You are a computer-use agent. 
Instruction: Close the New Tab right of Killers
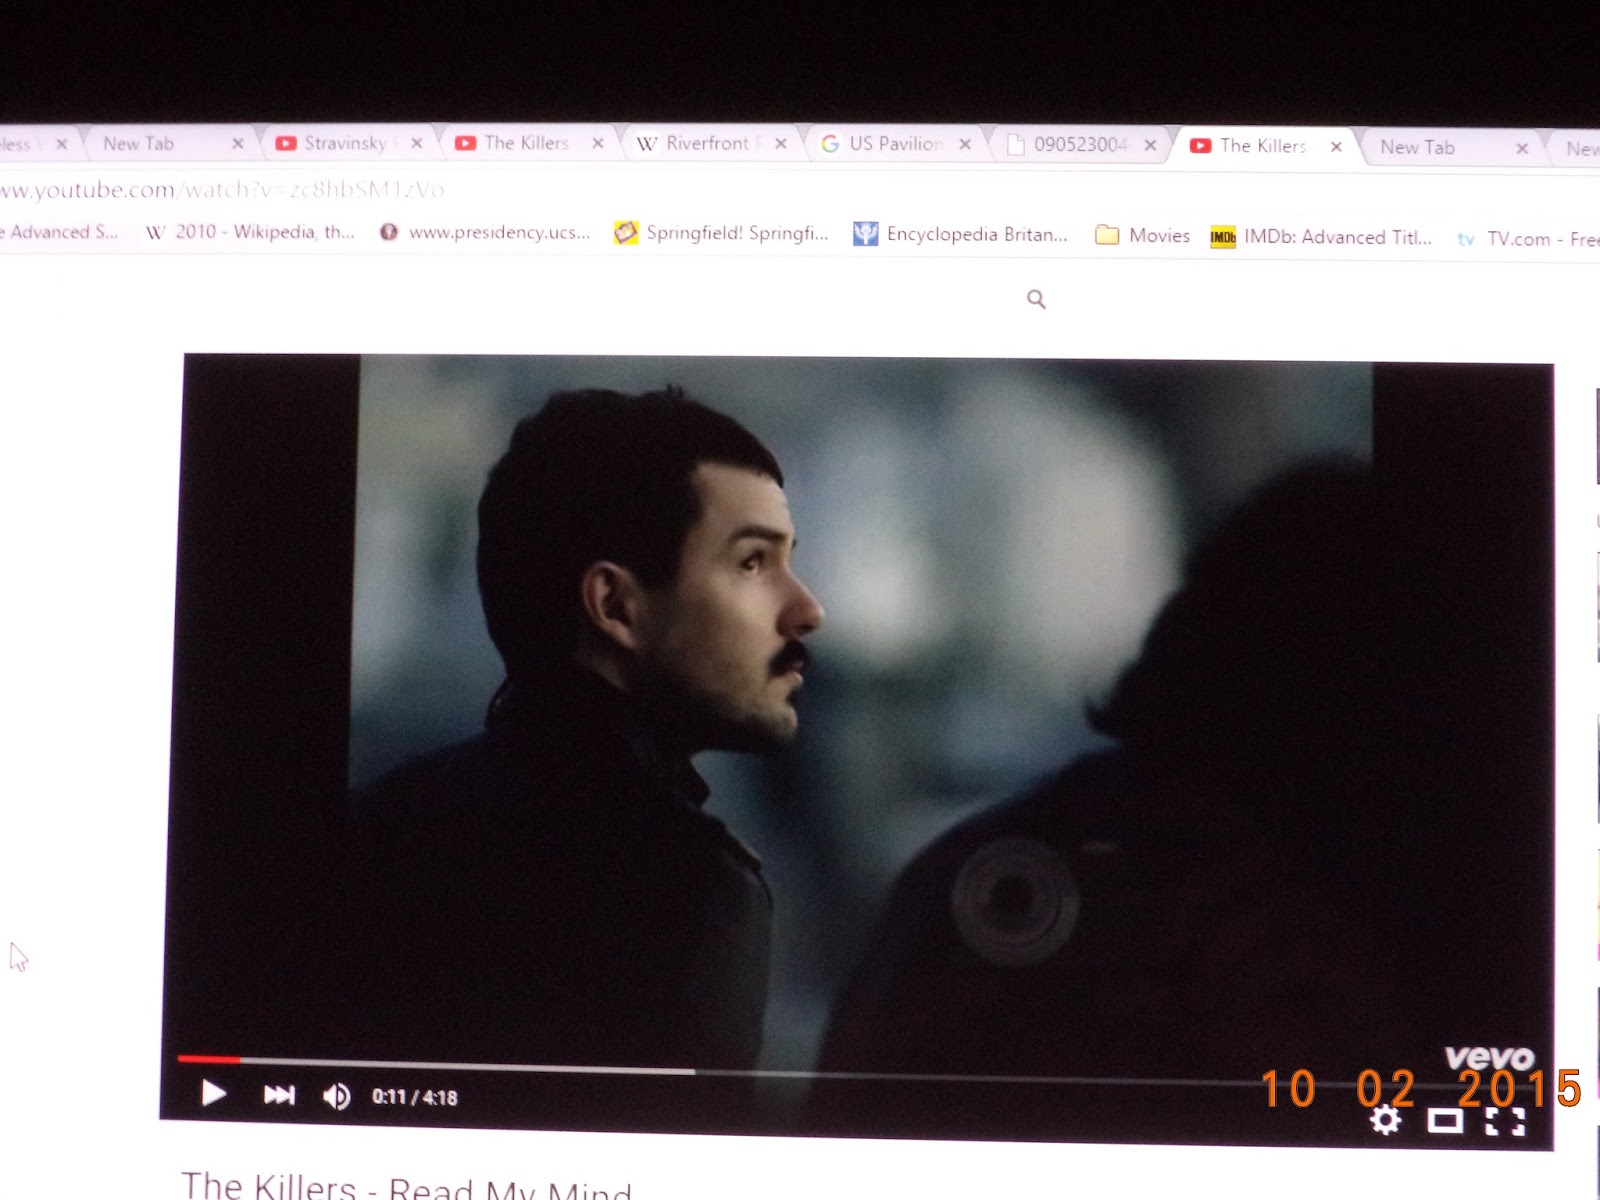(1522, 148)
